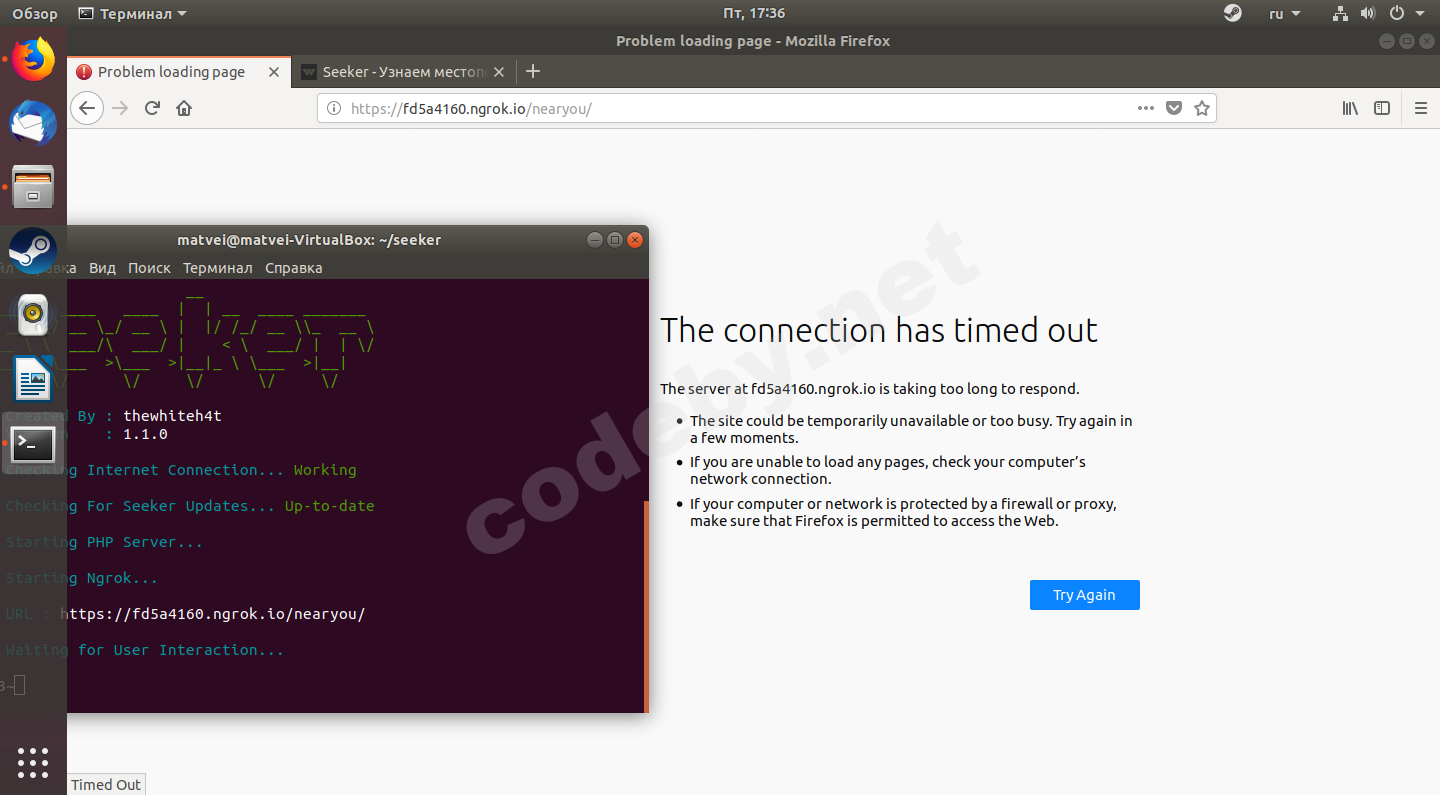This screenshot has width=1440, height=795.
Task: Open Rhythmbox speaker icon in the dock
Action: 33,315
